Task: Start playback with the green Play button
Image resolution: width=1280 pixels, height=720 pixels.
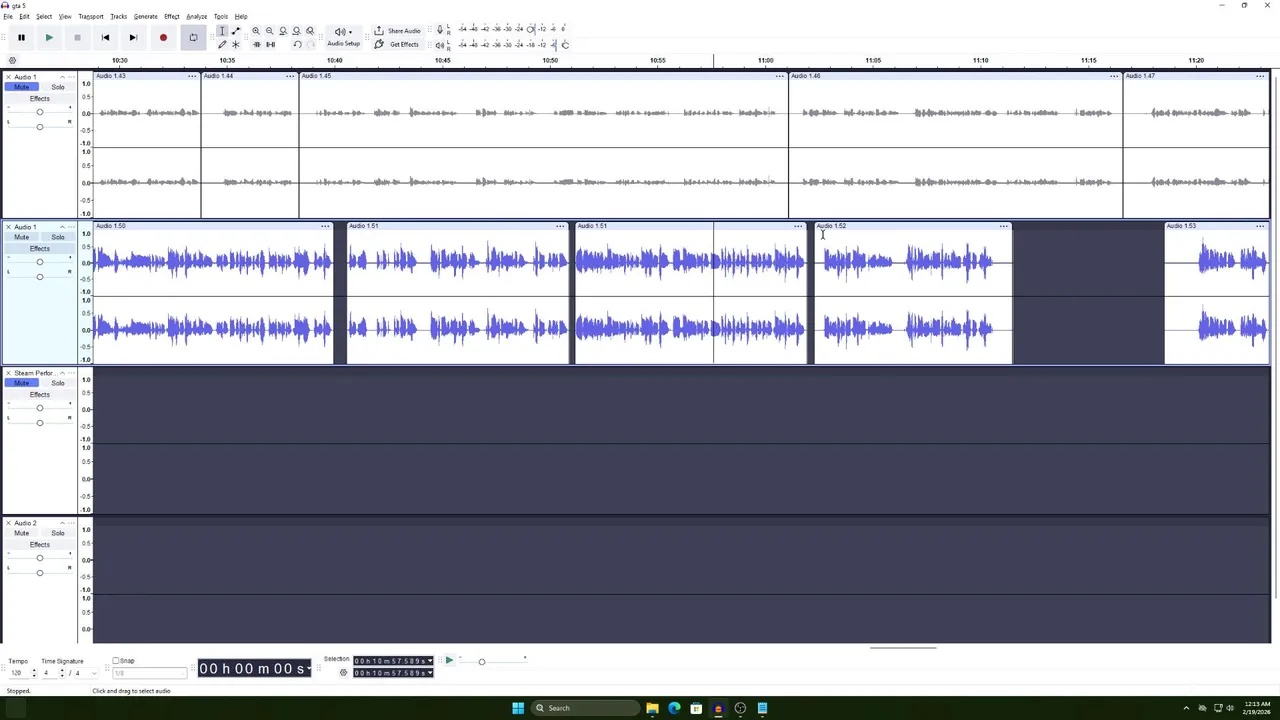Action: (x=49, y=38)
